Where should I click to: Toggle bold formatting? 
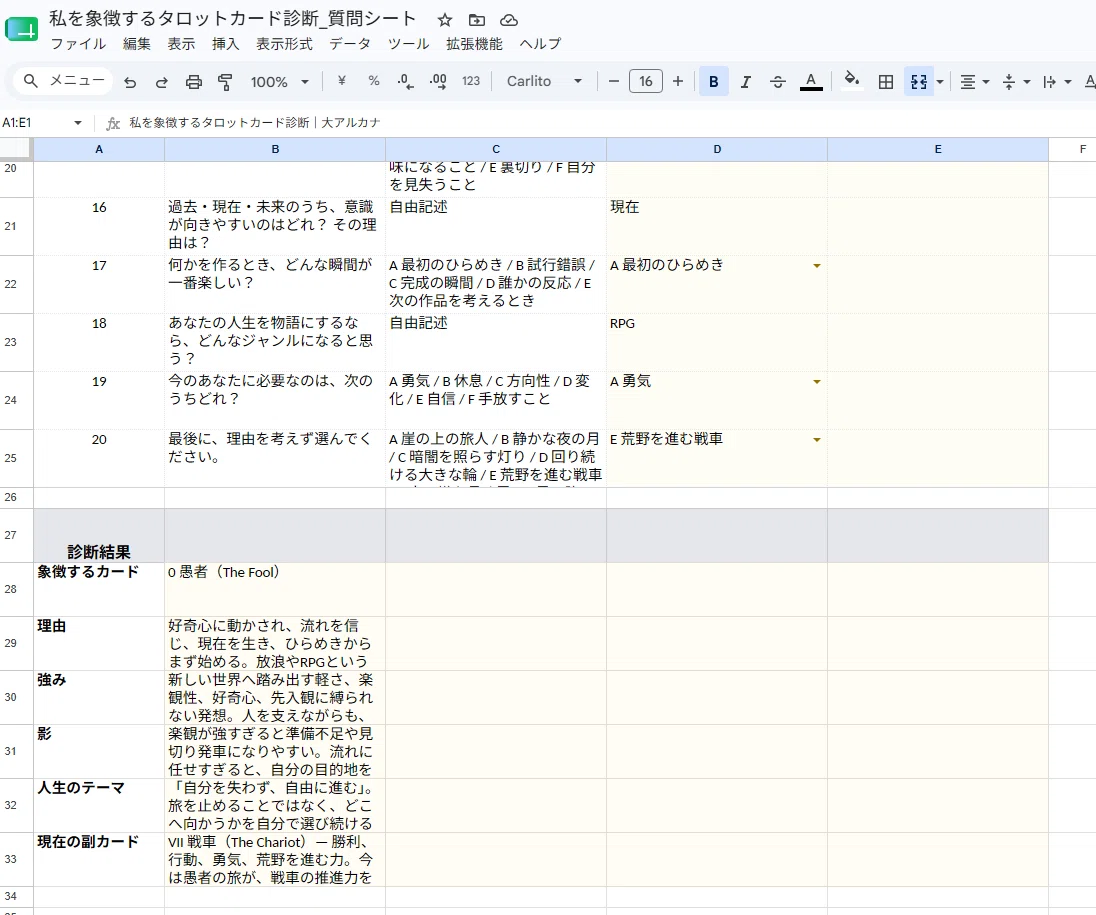[x=714, y=81]
